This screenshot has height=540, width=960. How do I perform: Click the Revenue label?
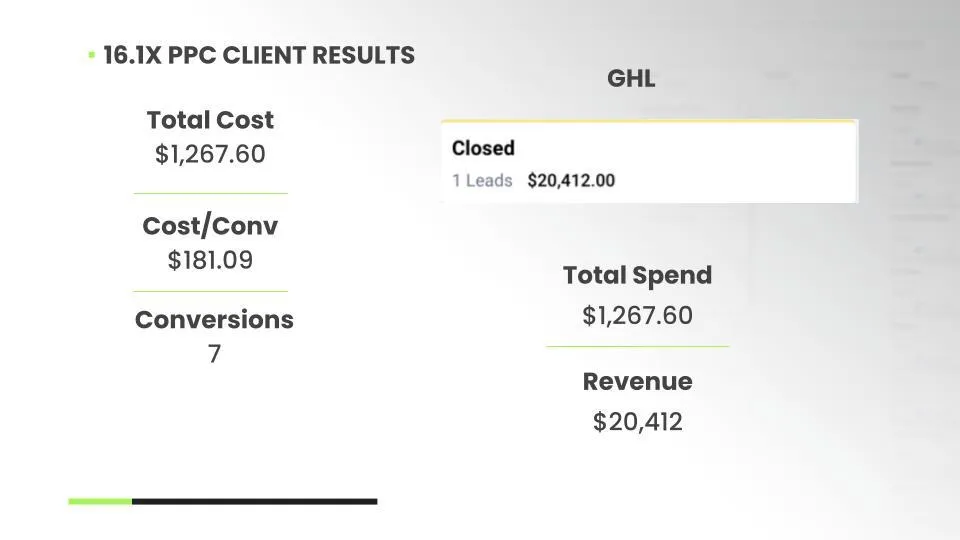[x=637, y=381]
